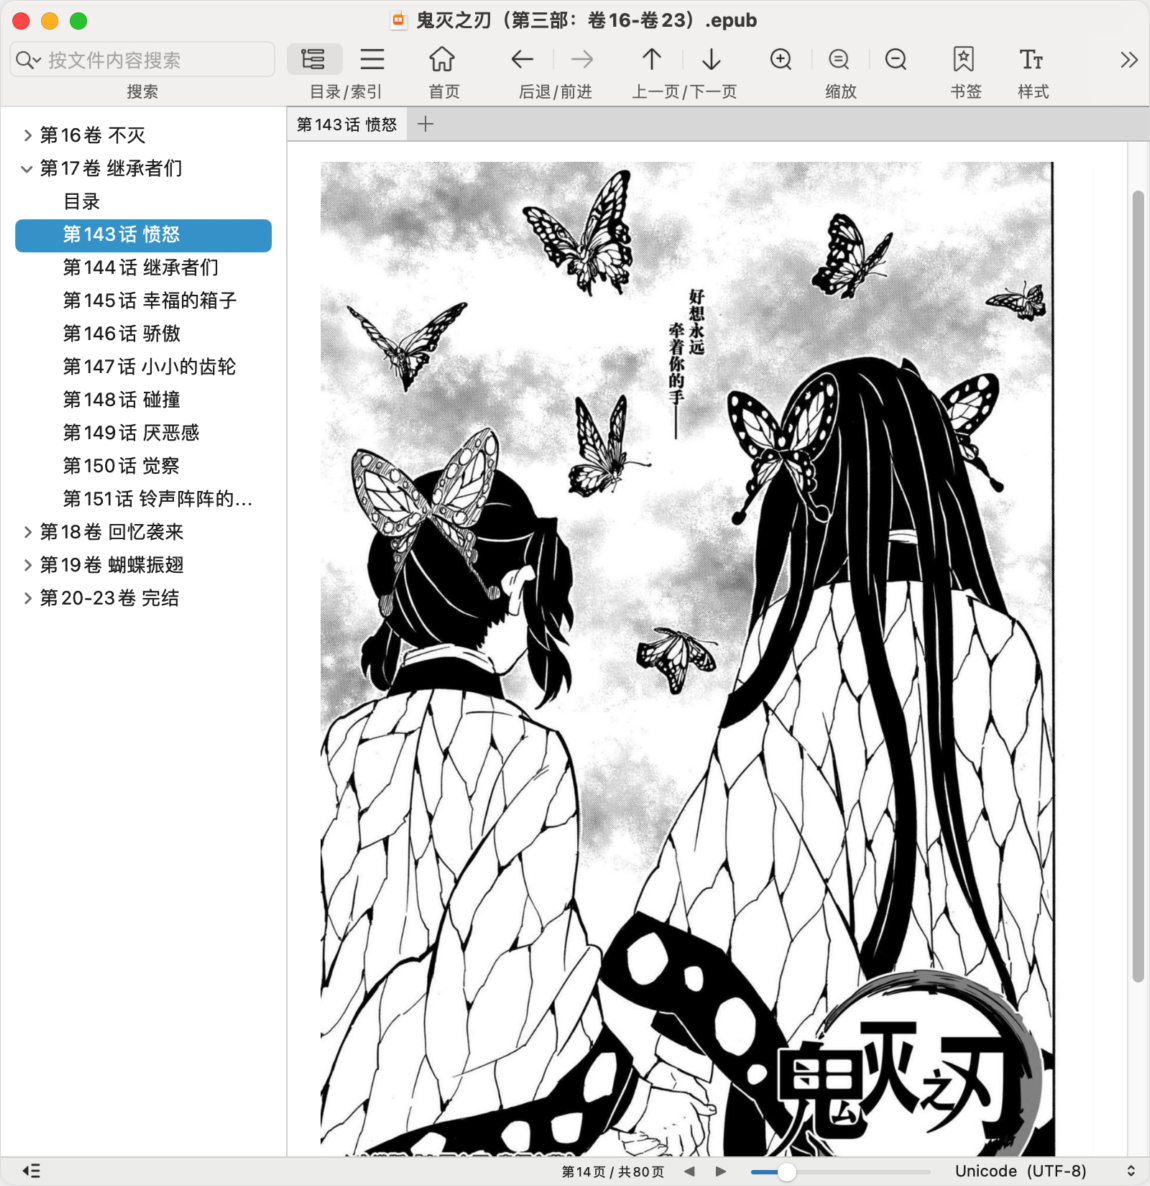Go to next page via status bar right triangle
1150x1186 pixels.
coord(721,1171)
